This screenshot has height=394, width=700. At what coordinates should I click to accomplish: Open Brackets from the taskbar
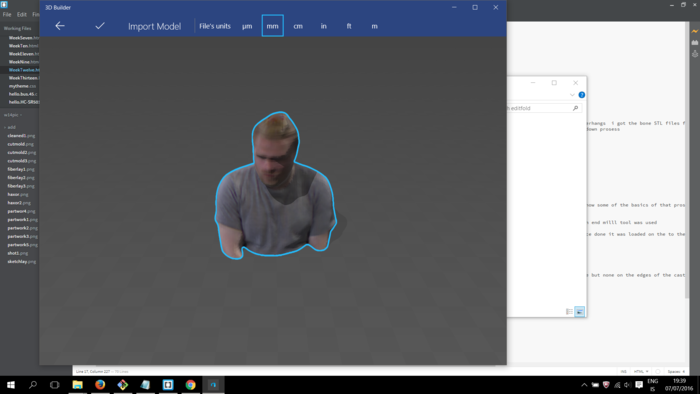pyautogui.click(x=168, y=385)
